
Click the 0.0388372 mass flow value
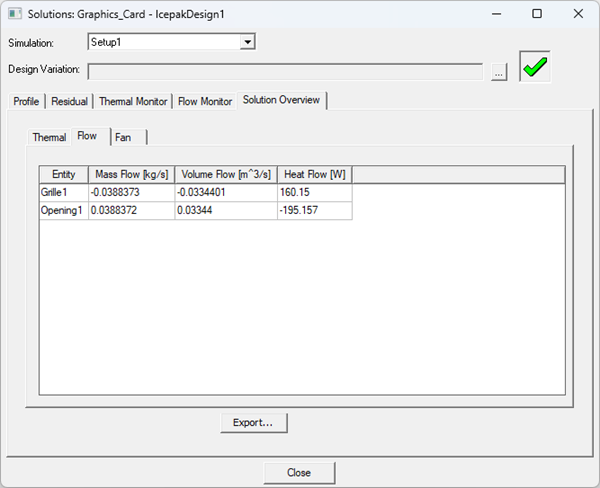[132, 210]
